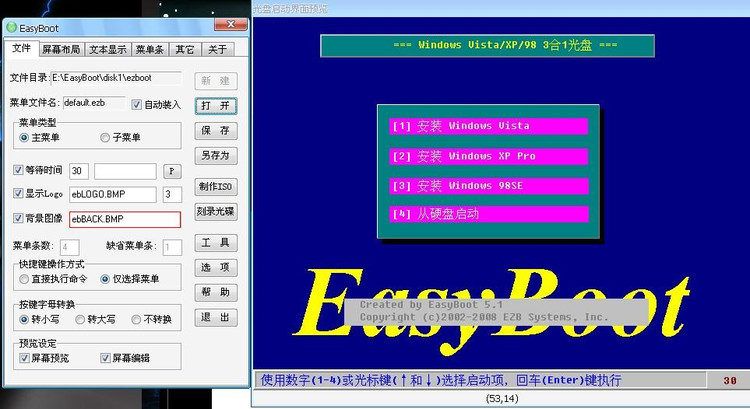Click the EasyBoot green title bar icon
Screen dimensions: 750x409
coord(12,28)
